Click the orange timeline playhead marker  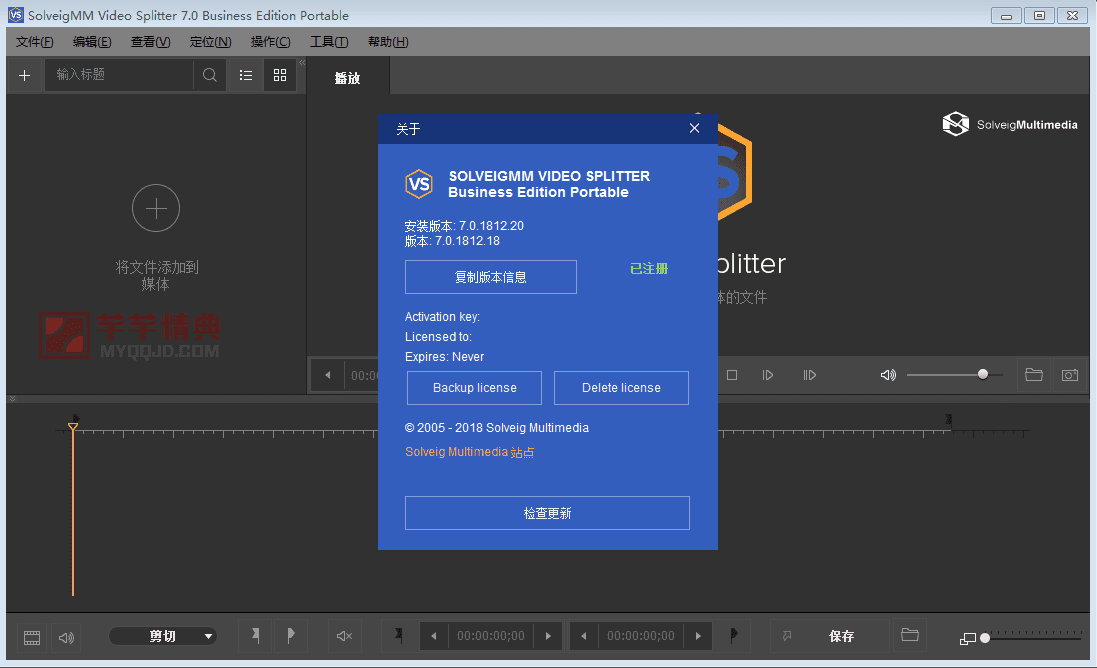coord(73,426)
